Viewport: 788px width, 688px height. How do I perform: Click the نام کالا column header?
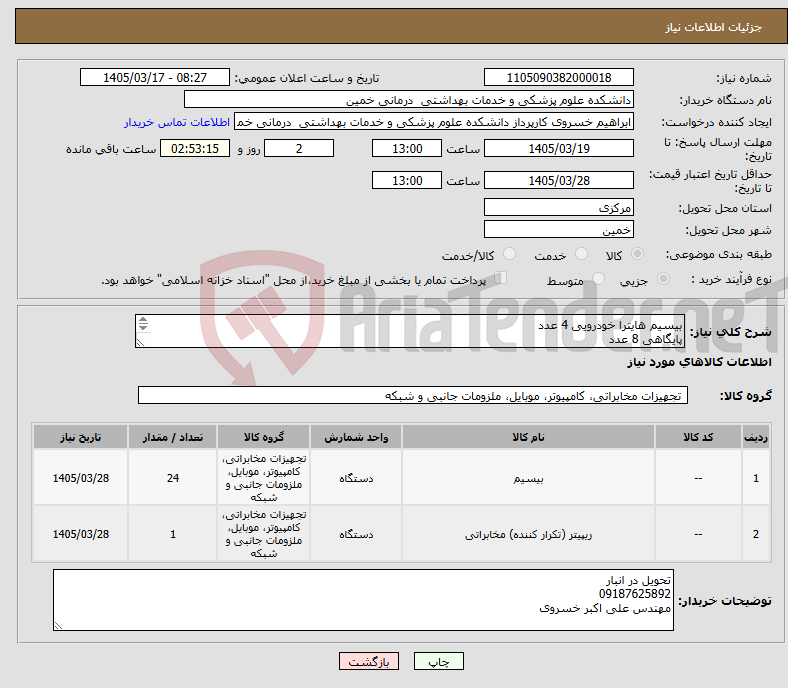[x=528, y=437]
